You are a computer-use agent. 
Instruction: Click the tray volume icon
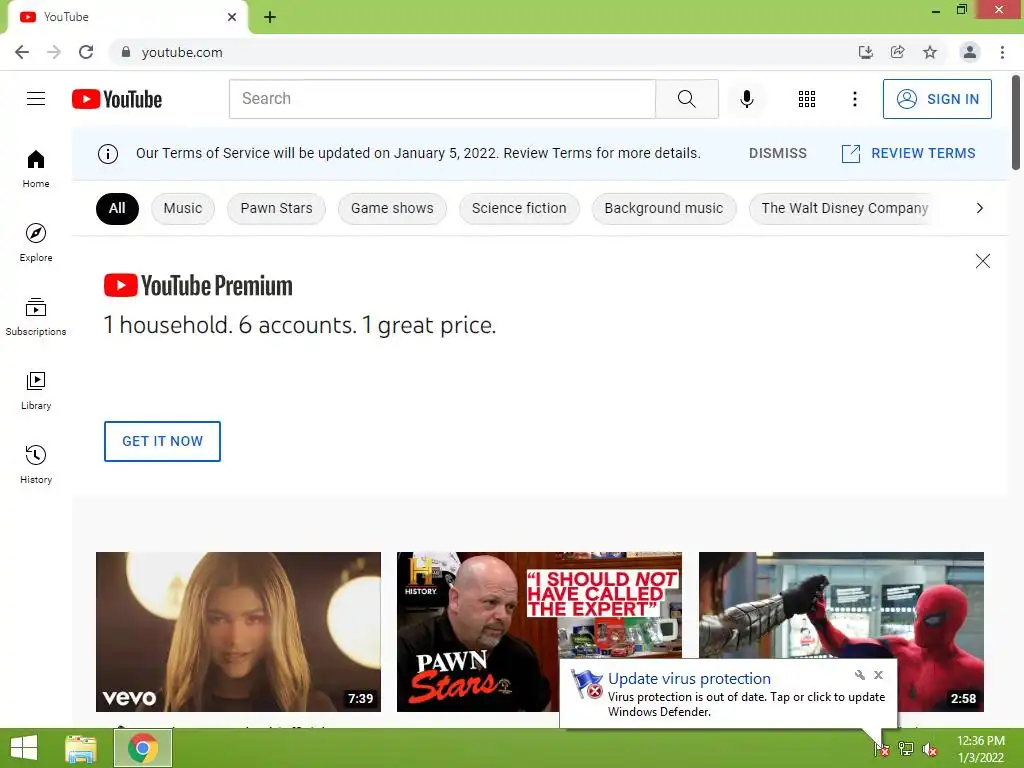(929, 749)
